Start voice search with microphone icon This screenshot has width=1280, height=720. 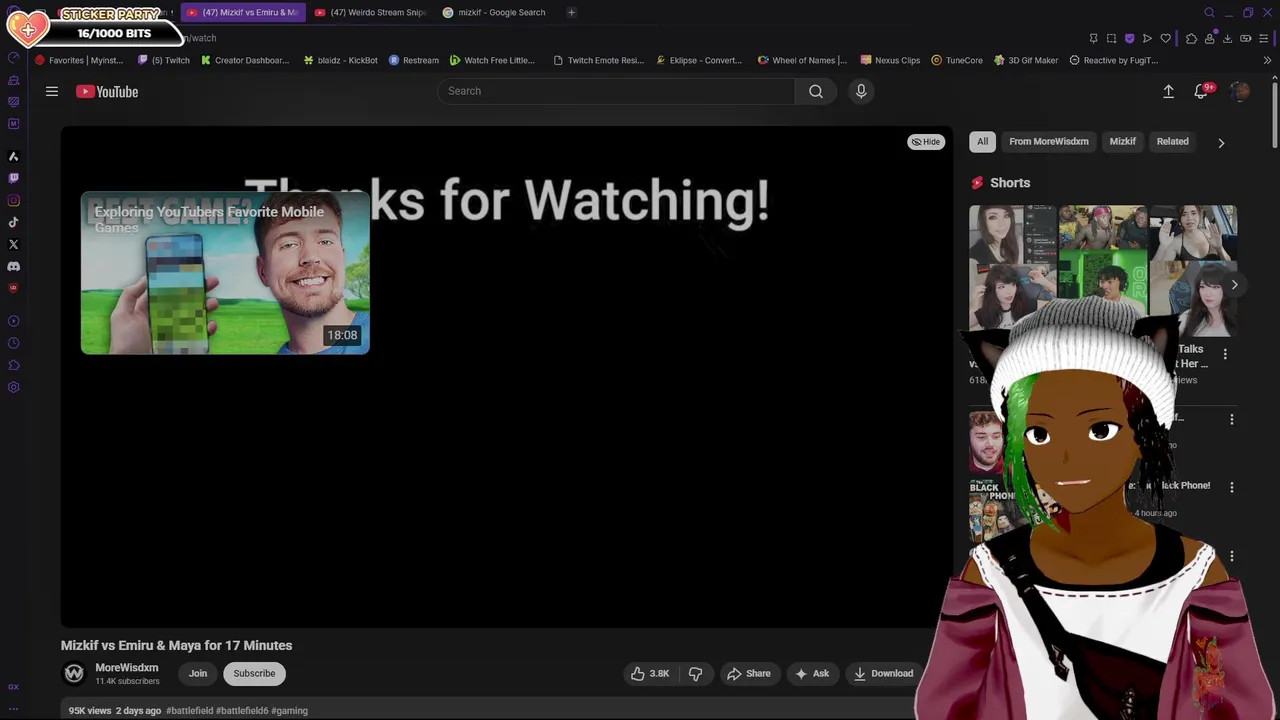[x=861, y=91]
